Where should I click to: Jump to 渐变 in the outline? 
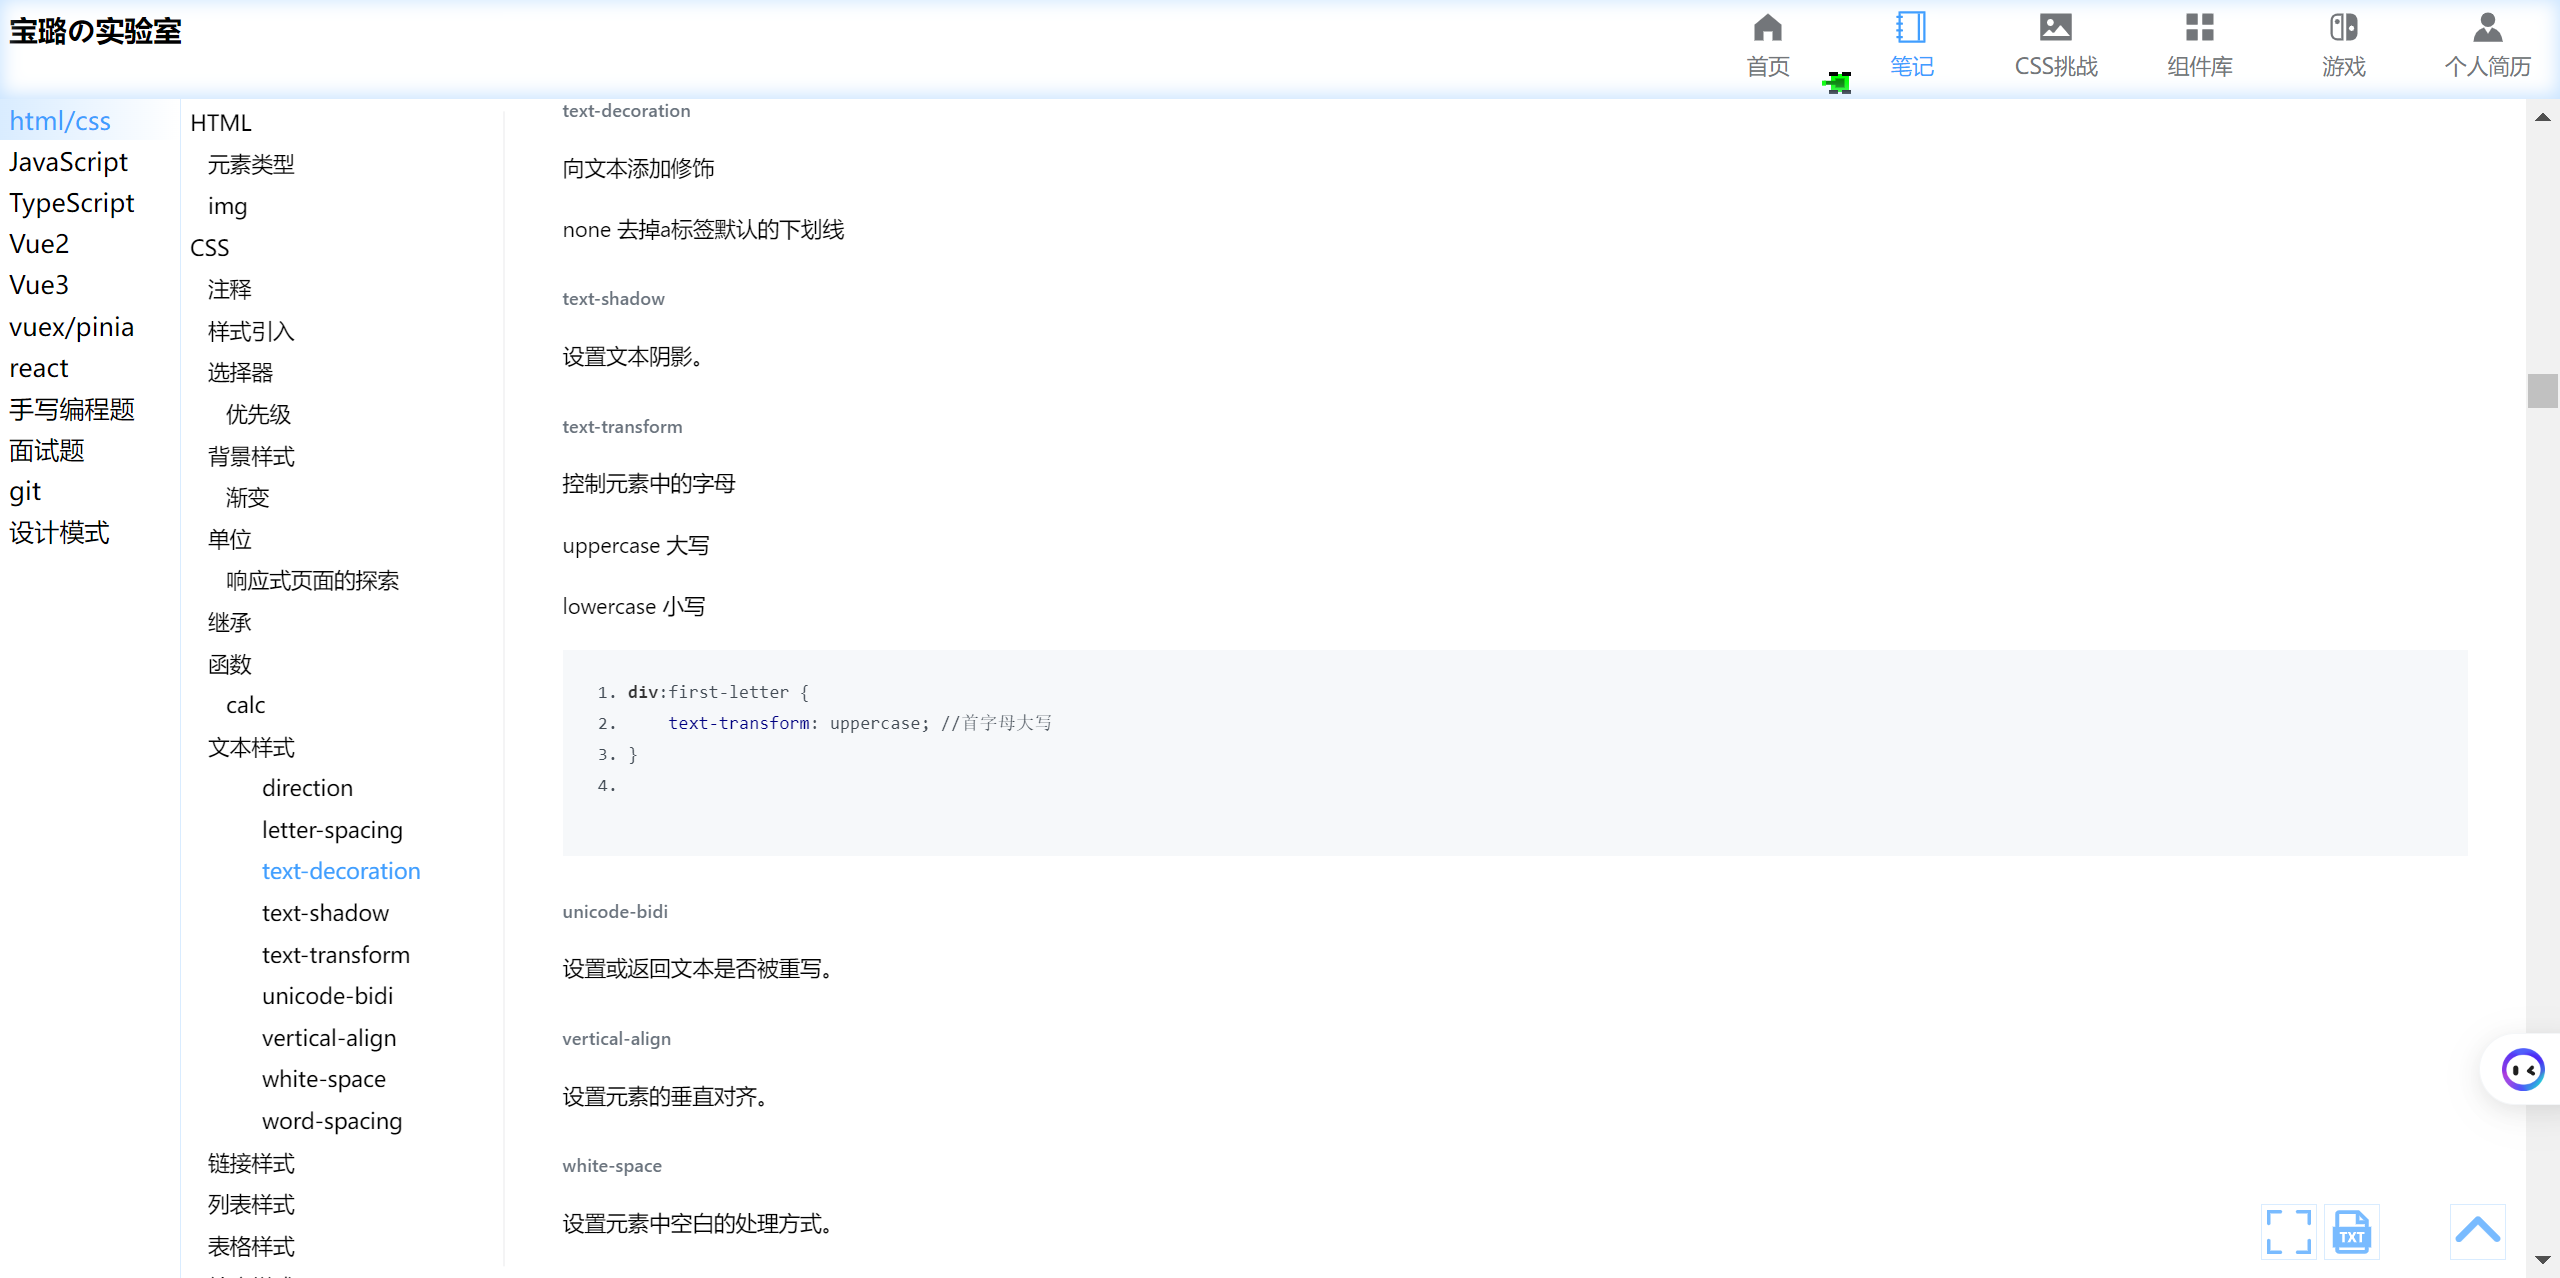click(247, 497)
